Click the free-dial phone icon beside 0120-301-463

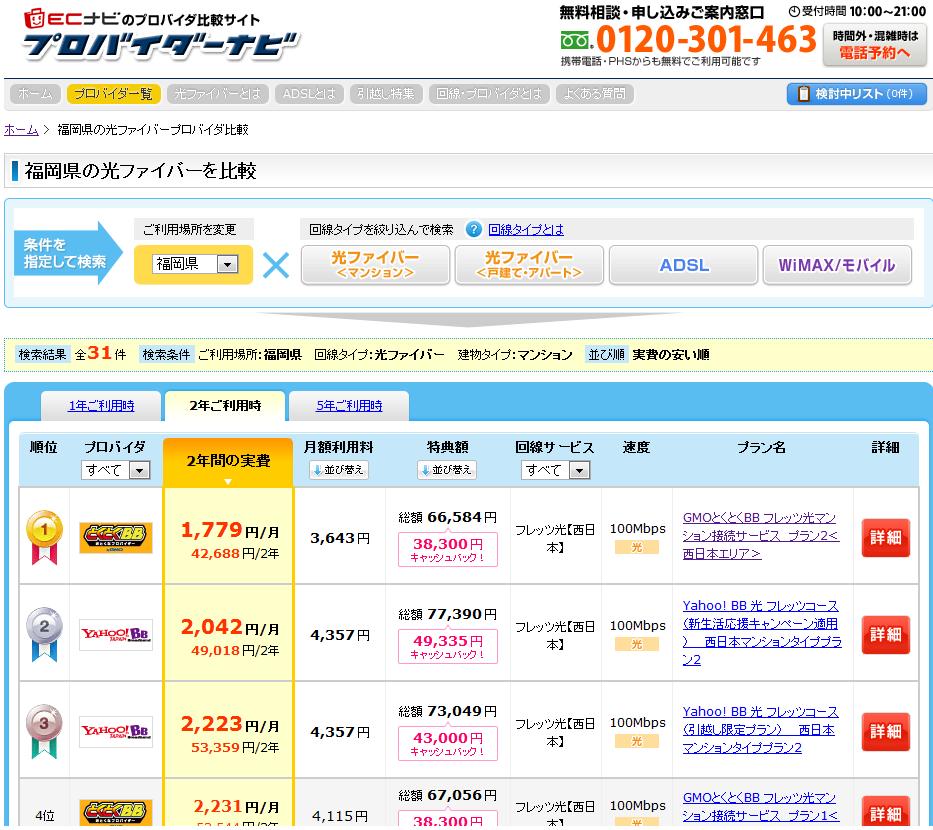[x=575, y=40]
